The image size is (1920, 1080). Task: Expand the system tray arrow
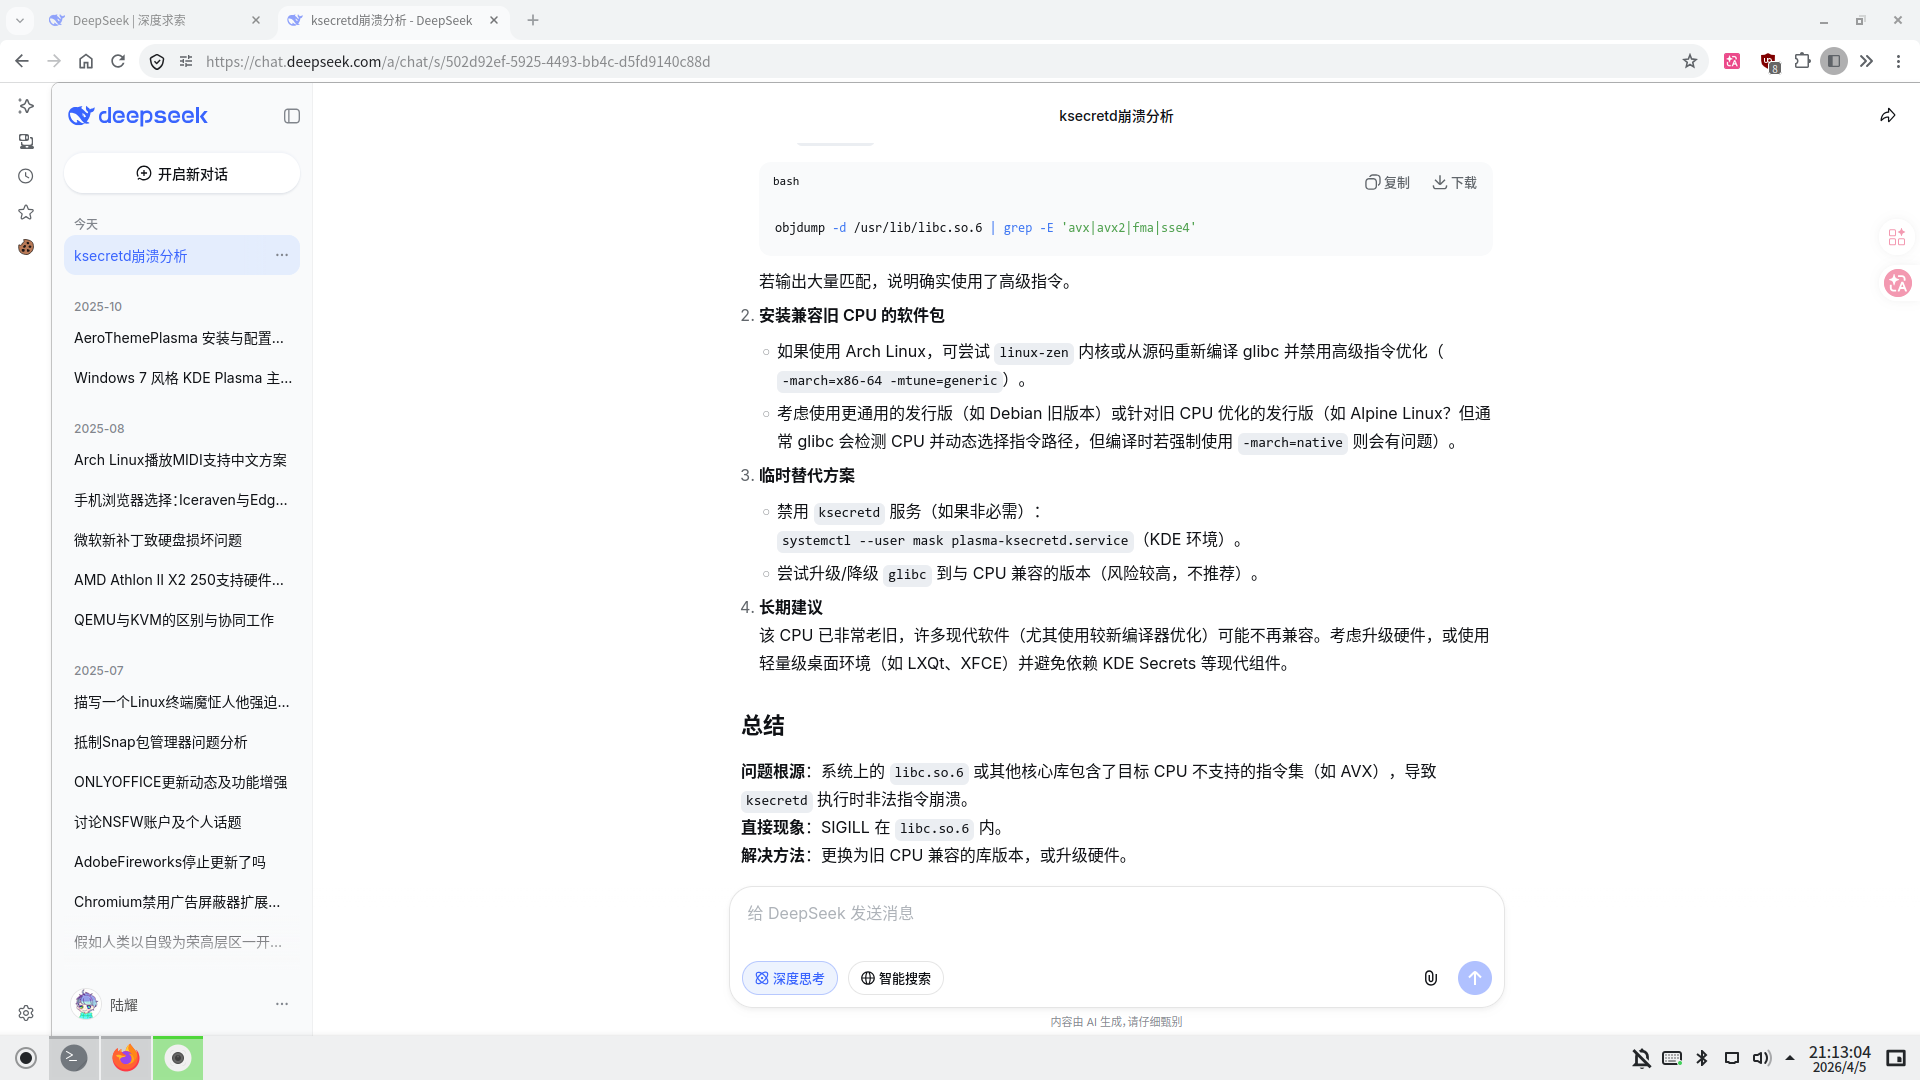1790,1057
